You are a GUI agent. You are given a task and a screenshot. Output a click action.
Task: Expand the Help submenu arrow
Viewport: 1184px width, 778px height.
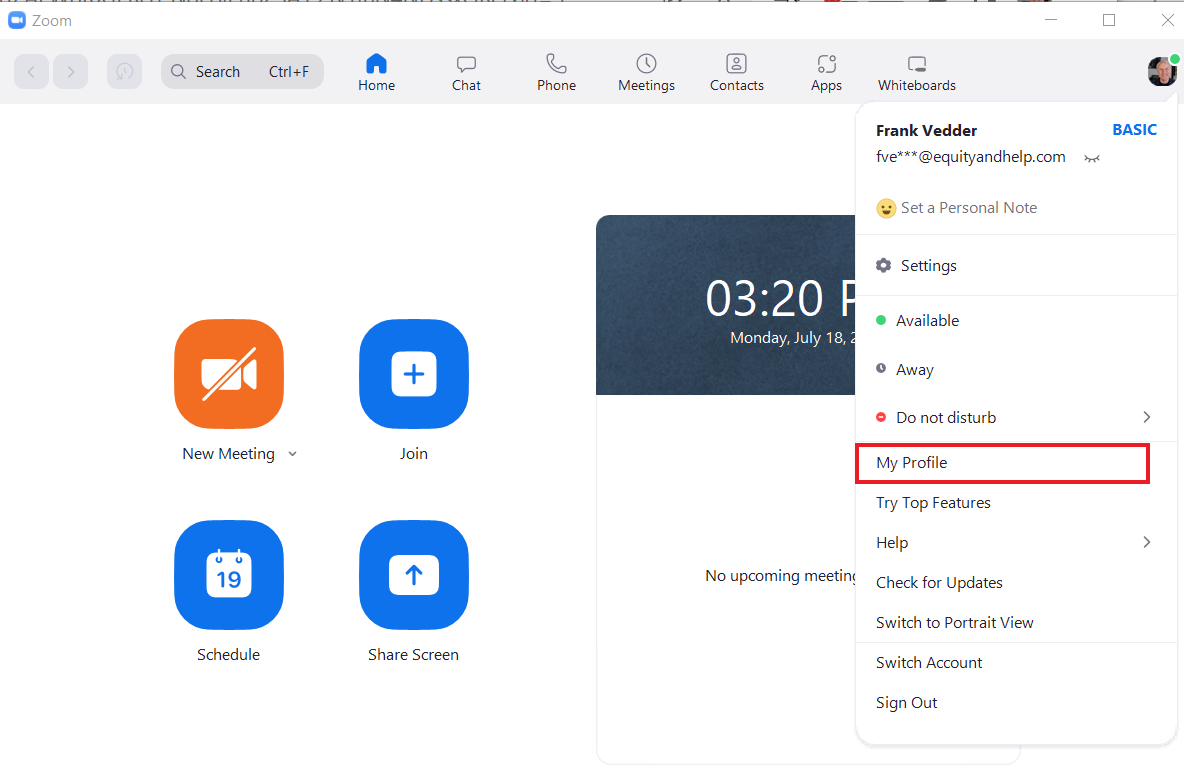(1146, 542)
